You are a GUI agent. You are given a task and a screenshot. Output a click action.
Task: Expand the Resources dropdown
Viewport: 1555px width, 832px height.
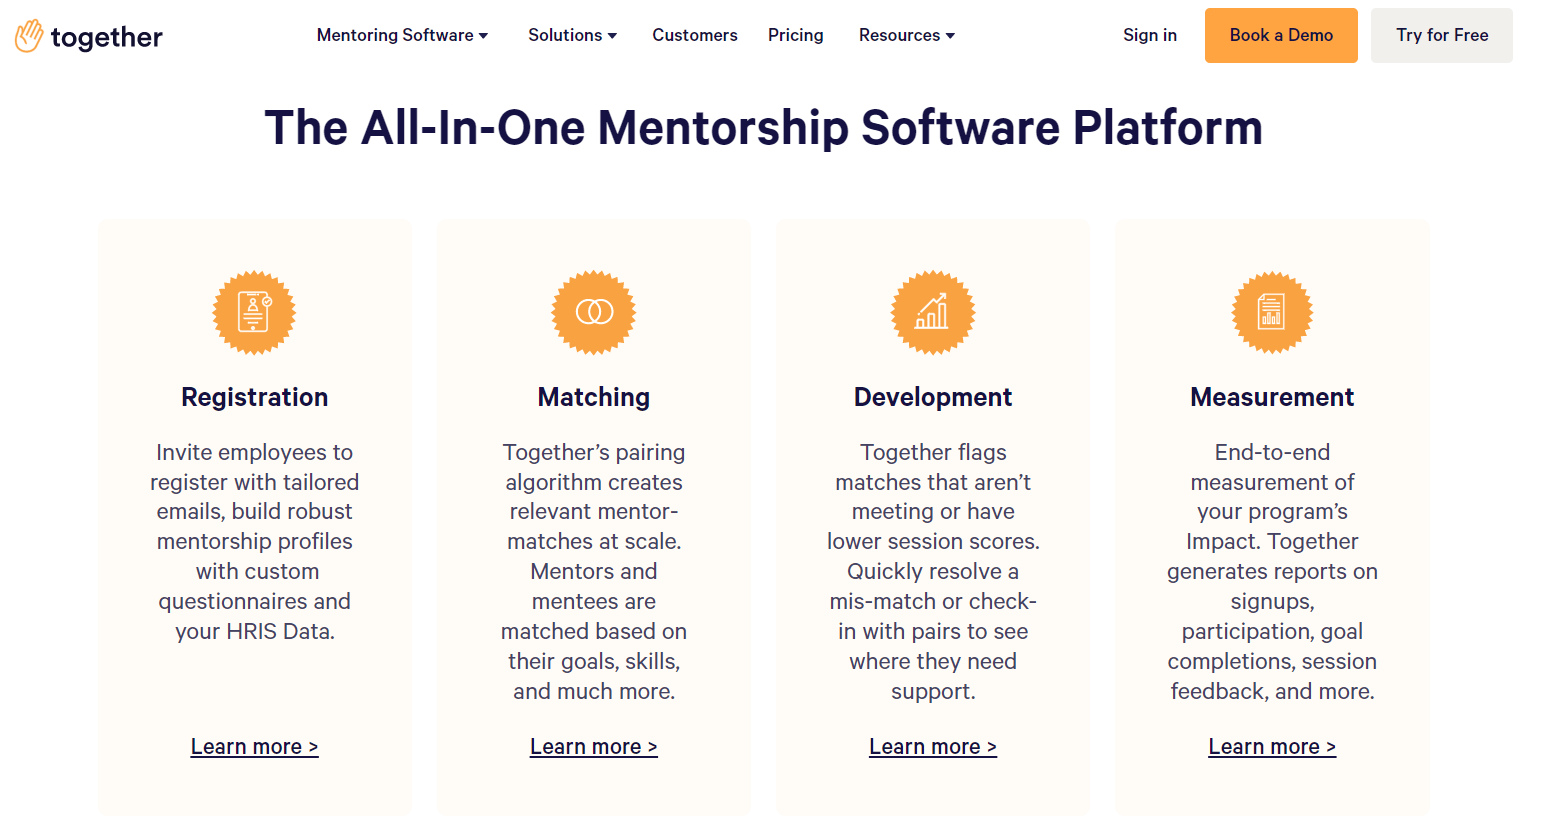[906, 35]
